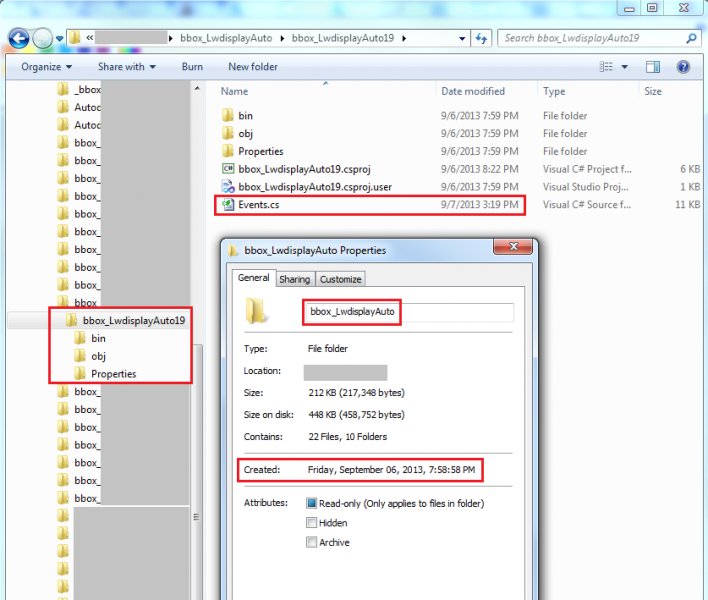Image resolution: width=708 pixels, height=600 pixels.
Task: Click the '22 Files, 10 Folders' text
Action: 348,437
